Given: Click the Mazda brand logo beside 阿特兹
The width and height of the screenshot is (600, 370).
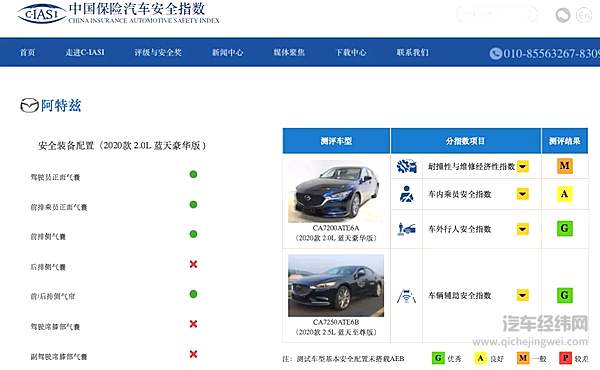Looking at the screenshot, I should (x=29, y=106).
